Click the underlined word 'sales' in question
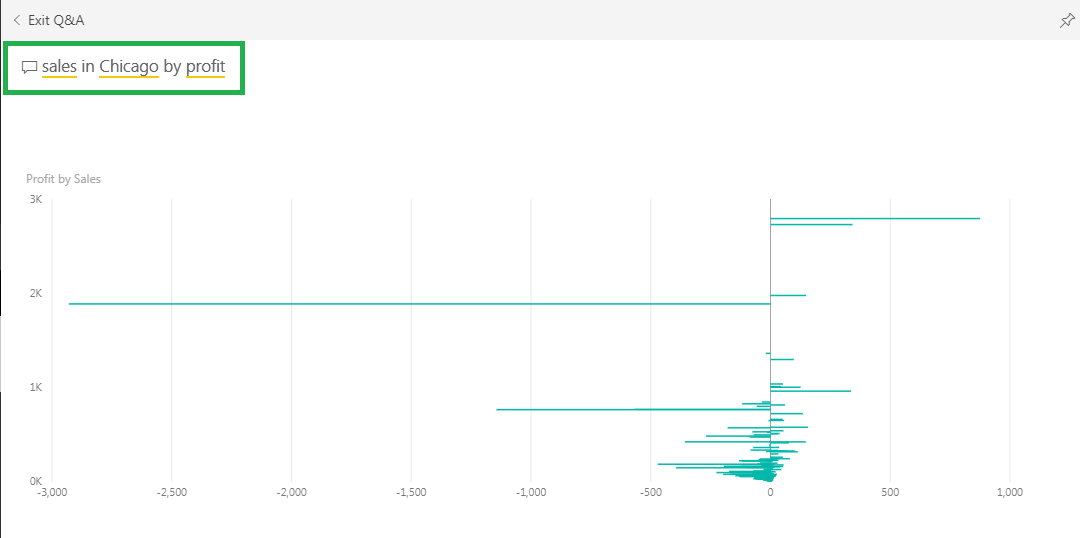1080x538 pixels. coord(59,67)
